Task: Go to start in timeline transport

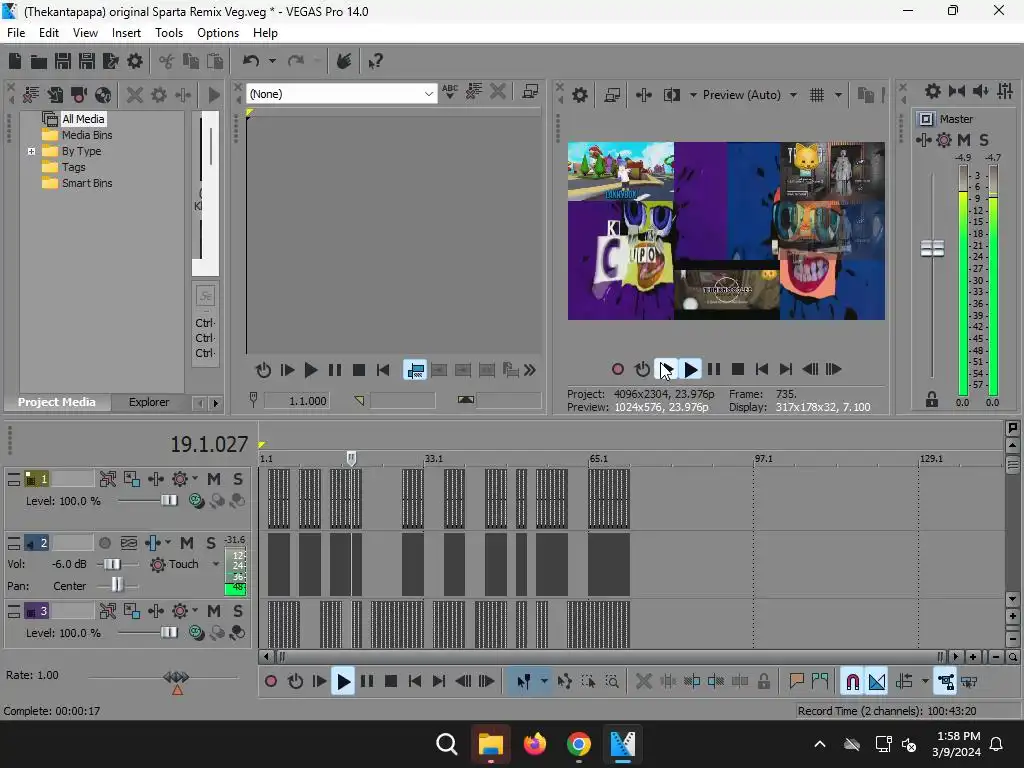Action: click(415, 682)
